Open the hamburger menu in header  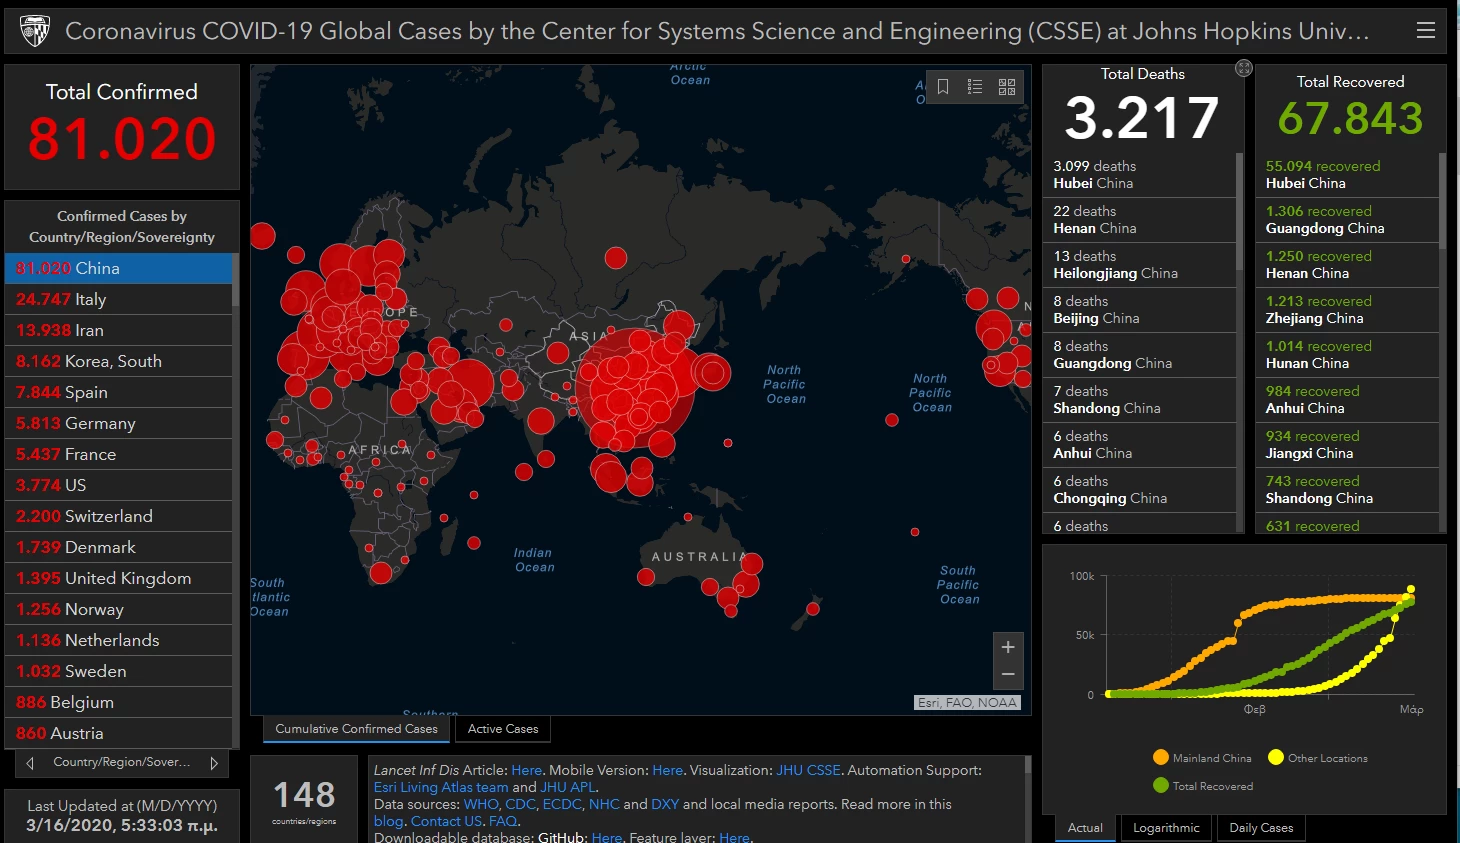(1426, 31)
